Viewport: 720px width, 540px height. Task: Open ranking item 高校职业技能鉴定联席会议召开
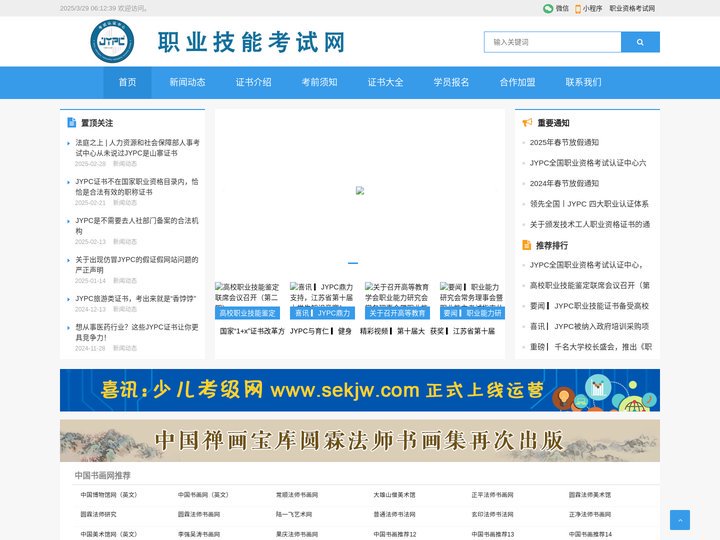coord(590,286)
